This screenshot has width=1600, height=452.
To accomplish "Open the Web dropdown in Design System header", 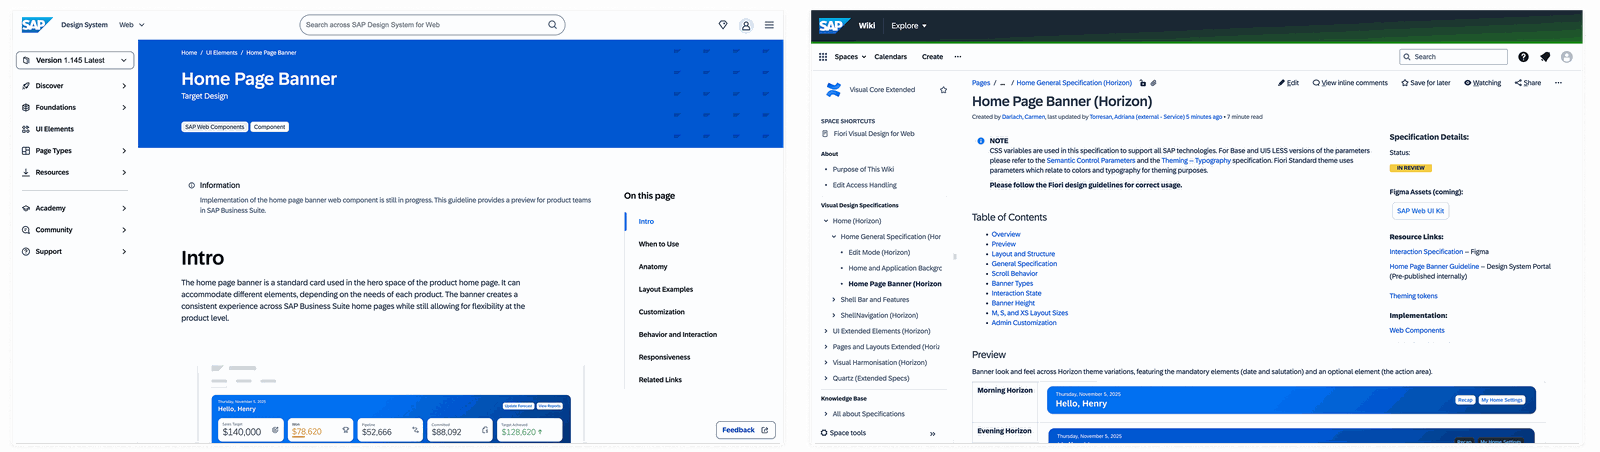I will (132, 25).
